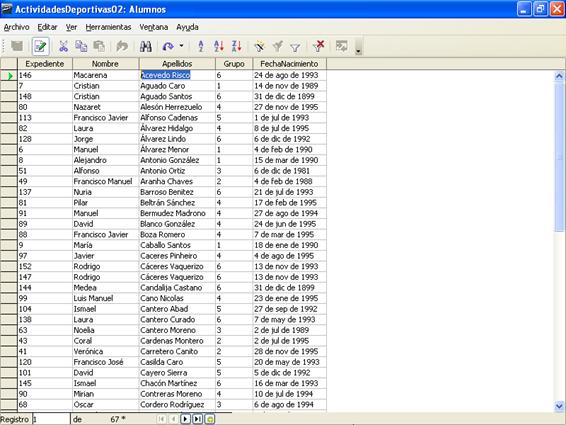Click the AutoFilter wand icon
This screenshot has height=425, width=566.
coord(259,46)
